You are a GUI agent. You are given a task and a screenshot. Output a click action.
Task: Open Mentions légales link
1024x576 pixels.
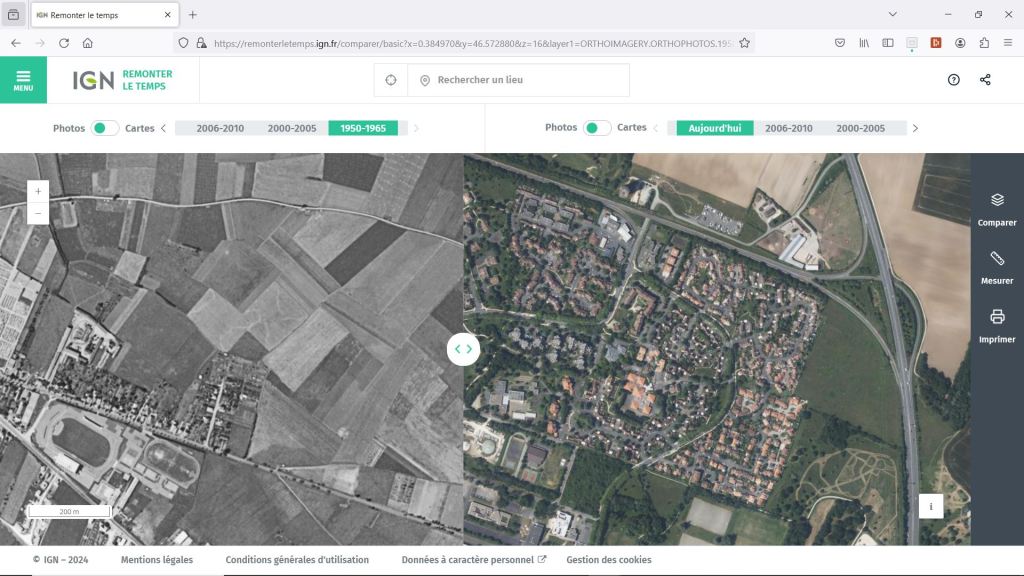tap(157, 560)
